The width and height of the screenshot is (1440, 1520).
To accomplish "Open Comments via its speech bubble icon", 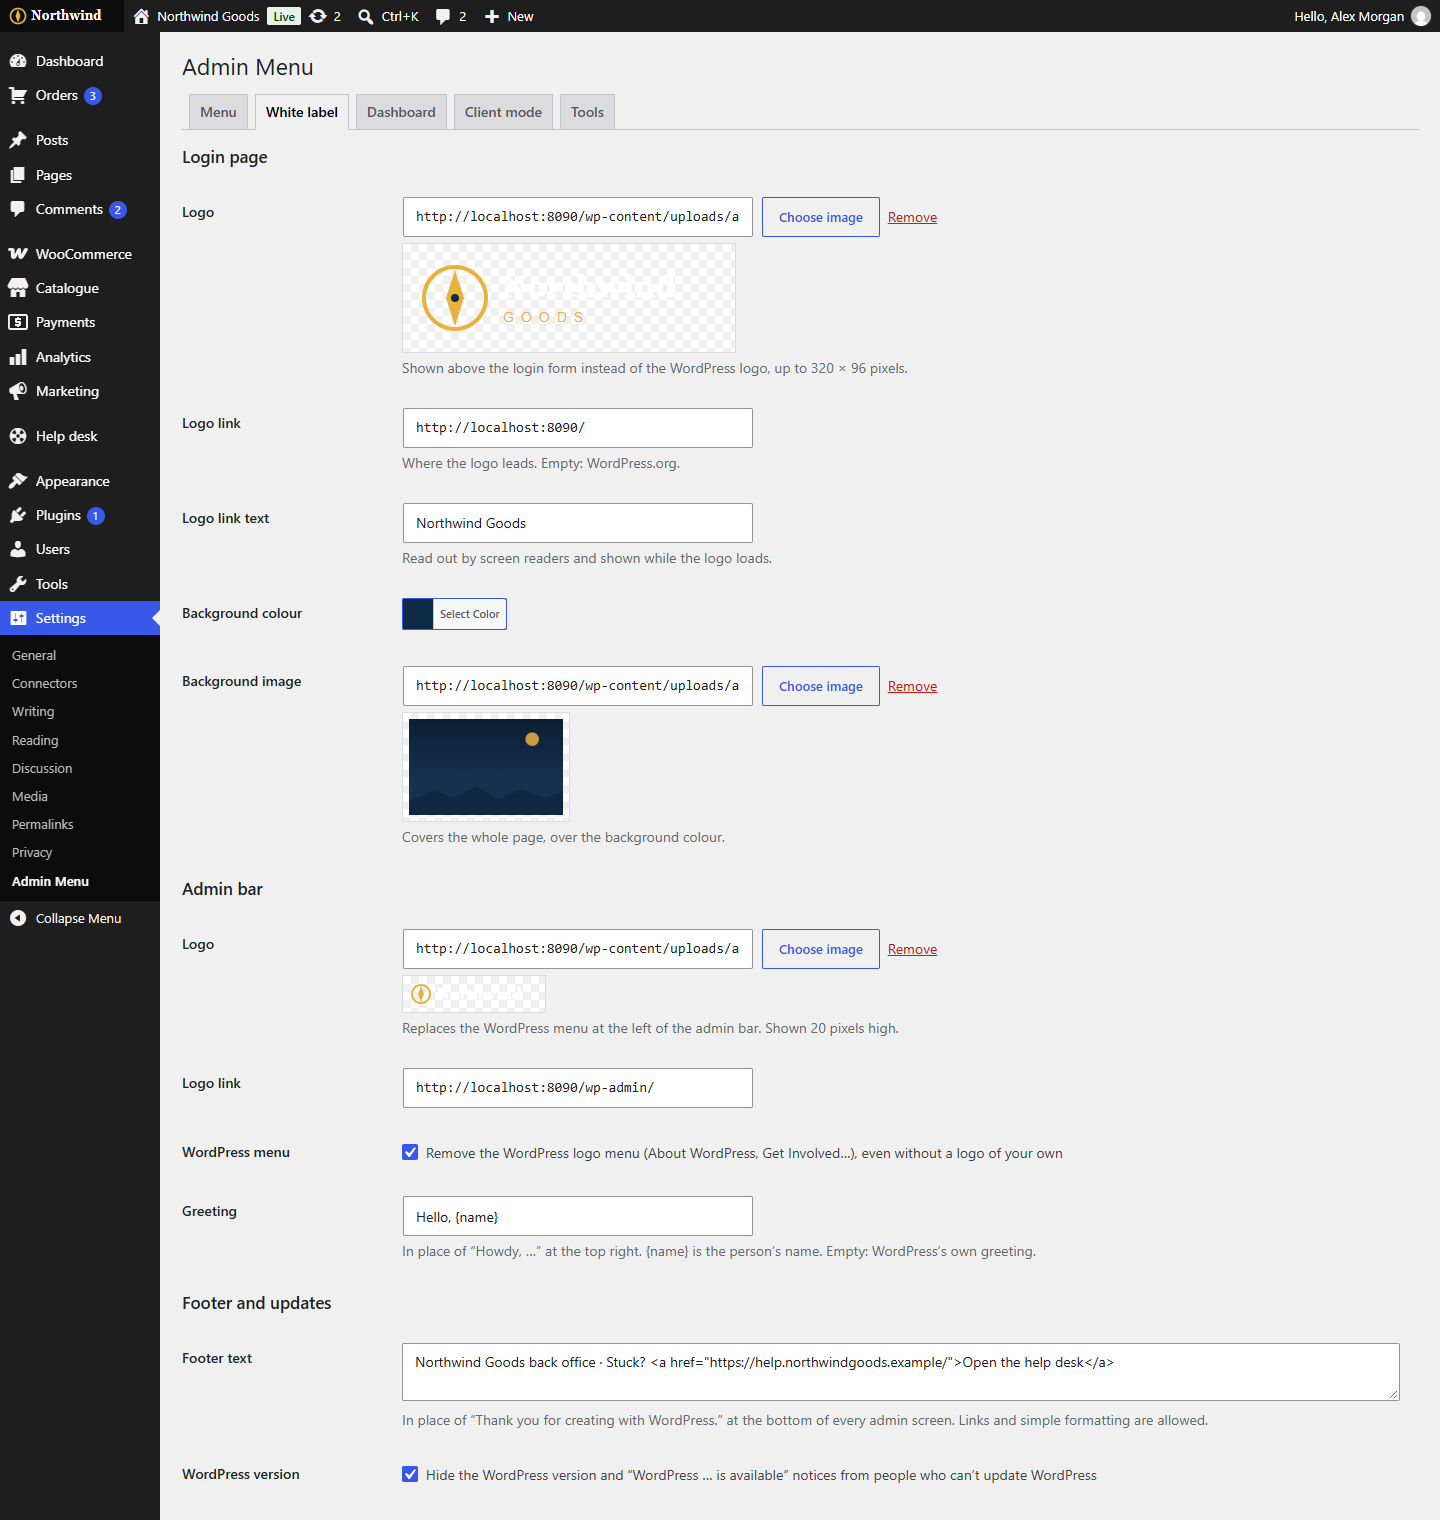I will 18,210.
